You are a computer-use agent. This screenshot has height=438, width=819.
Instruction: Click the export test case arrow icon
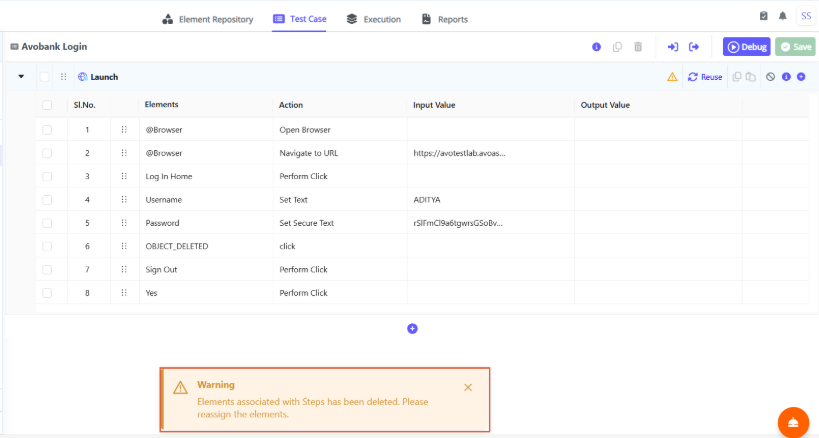tap(694, 47)
